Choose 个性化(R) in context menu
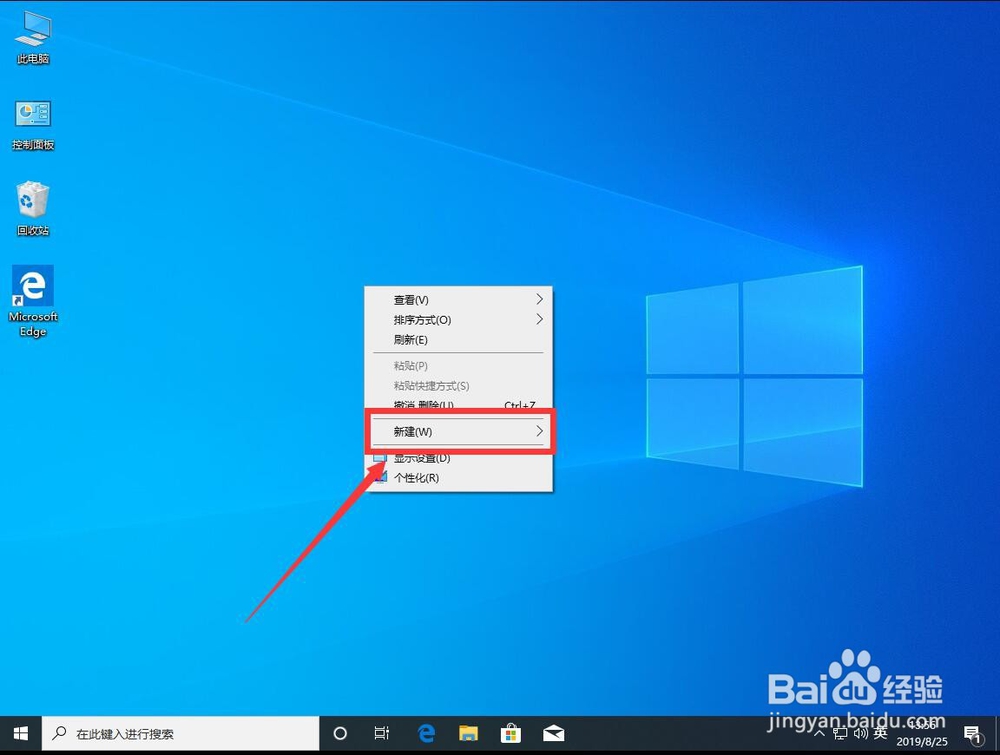The height and width of the screenshot is (755, 1000). (x=459, y=478)
